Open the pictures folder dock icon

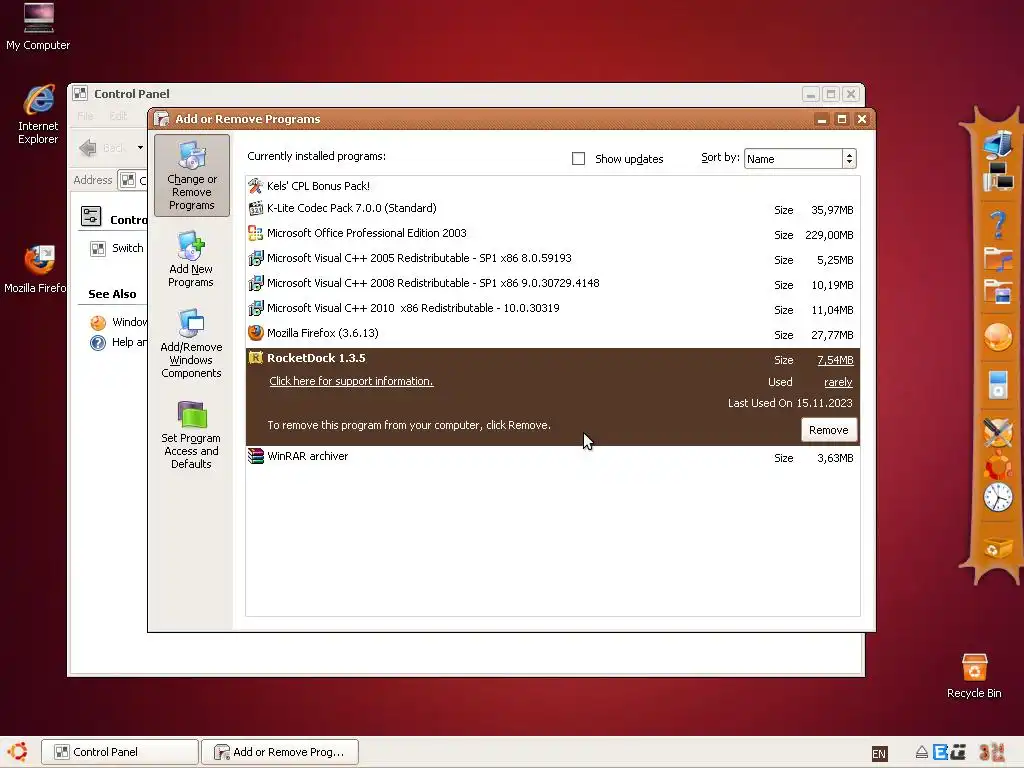coord(998,292)
